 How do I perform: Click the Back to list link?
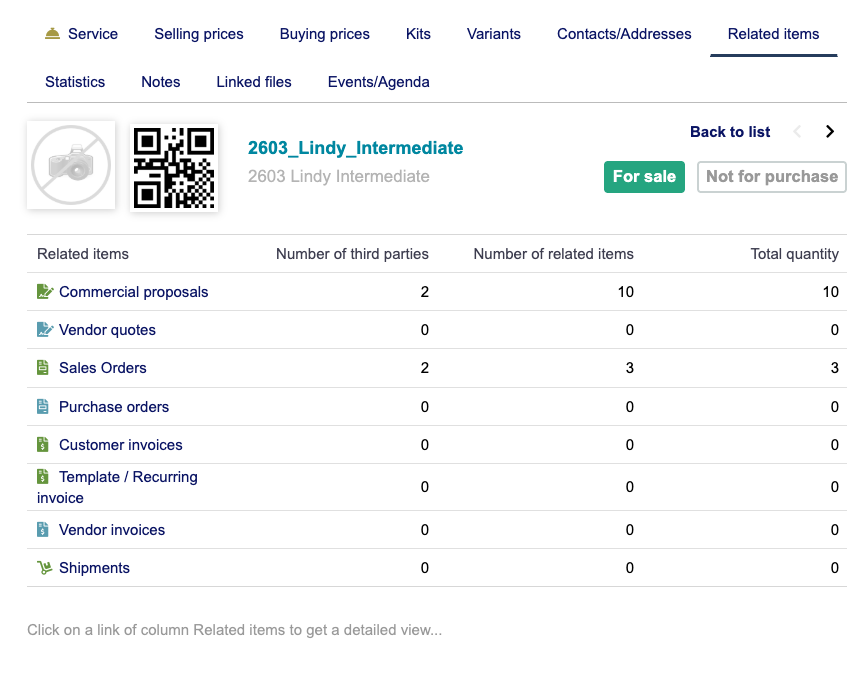click(x=730, y=132)
